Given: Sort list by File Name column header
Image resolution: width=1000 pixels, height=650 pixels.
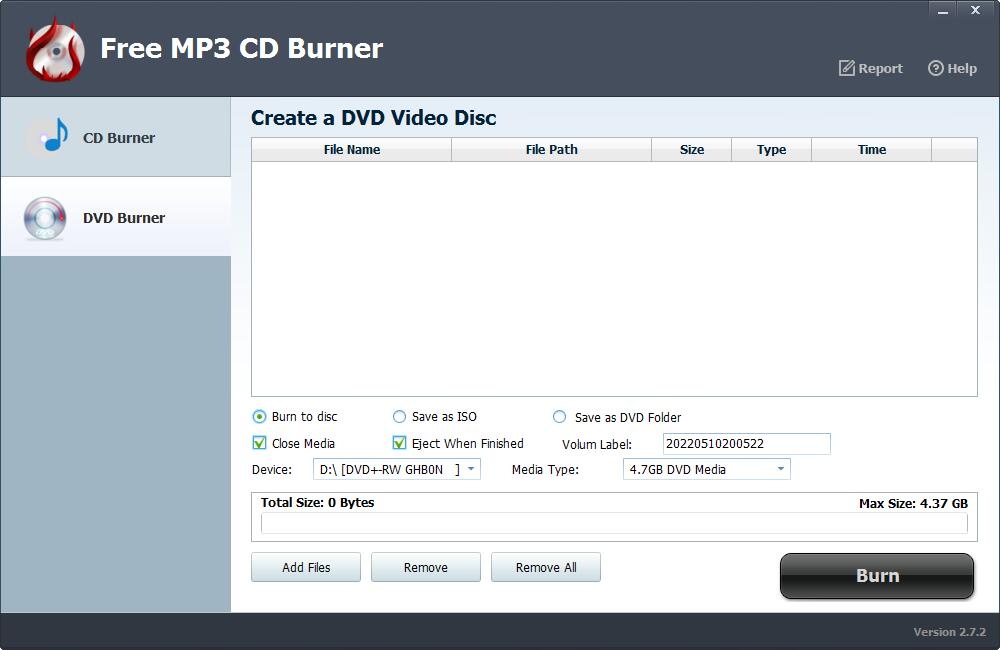Looking at the screenshot, I should coord(352,150).
